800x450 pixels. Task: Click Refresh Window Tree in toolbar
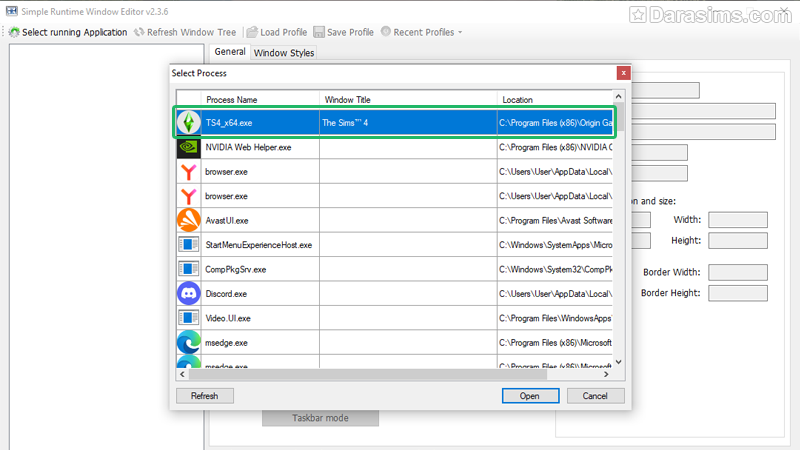(x=184, y=32)
